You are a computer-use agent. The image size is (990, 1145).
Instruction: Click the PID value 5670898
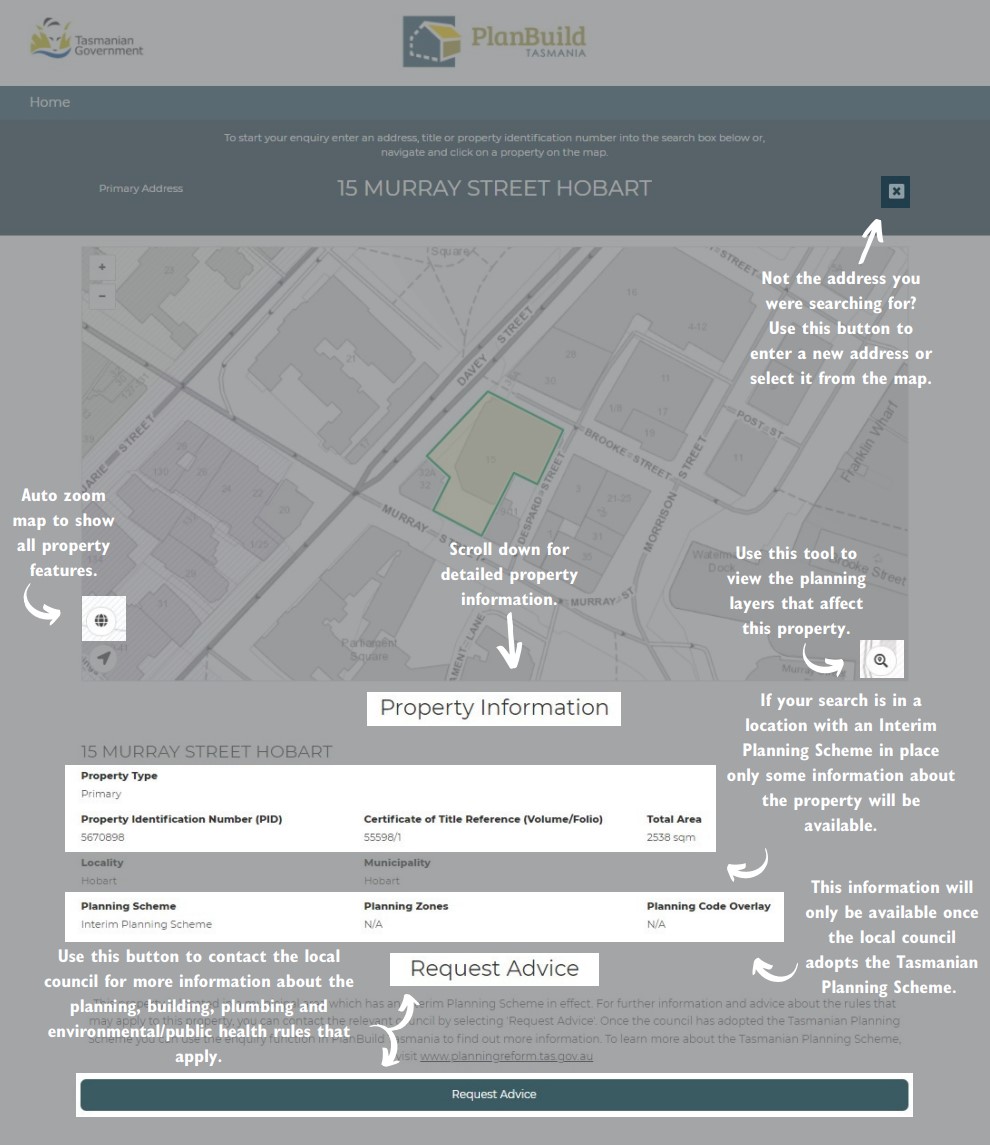pos(103,837)
